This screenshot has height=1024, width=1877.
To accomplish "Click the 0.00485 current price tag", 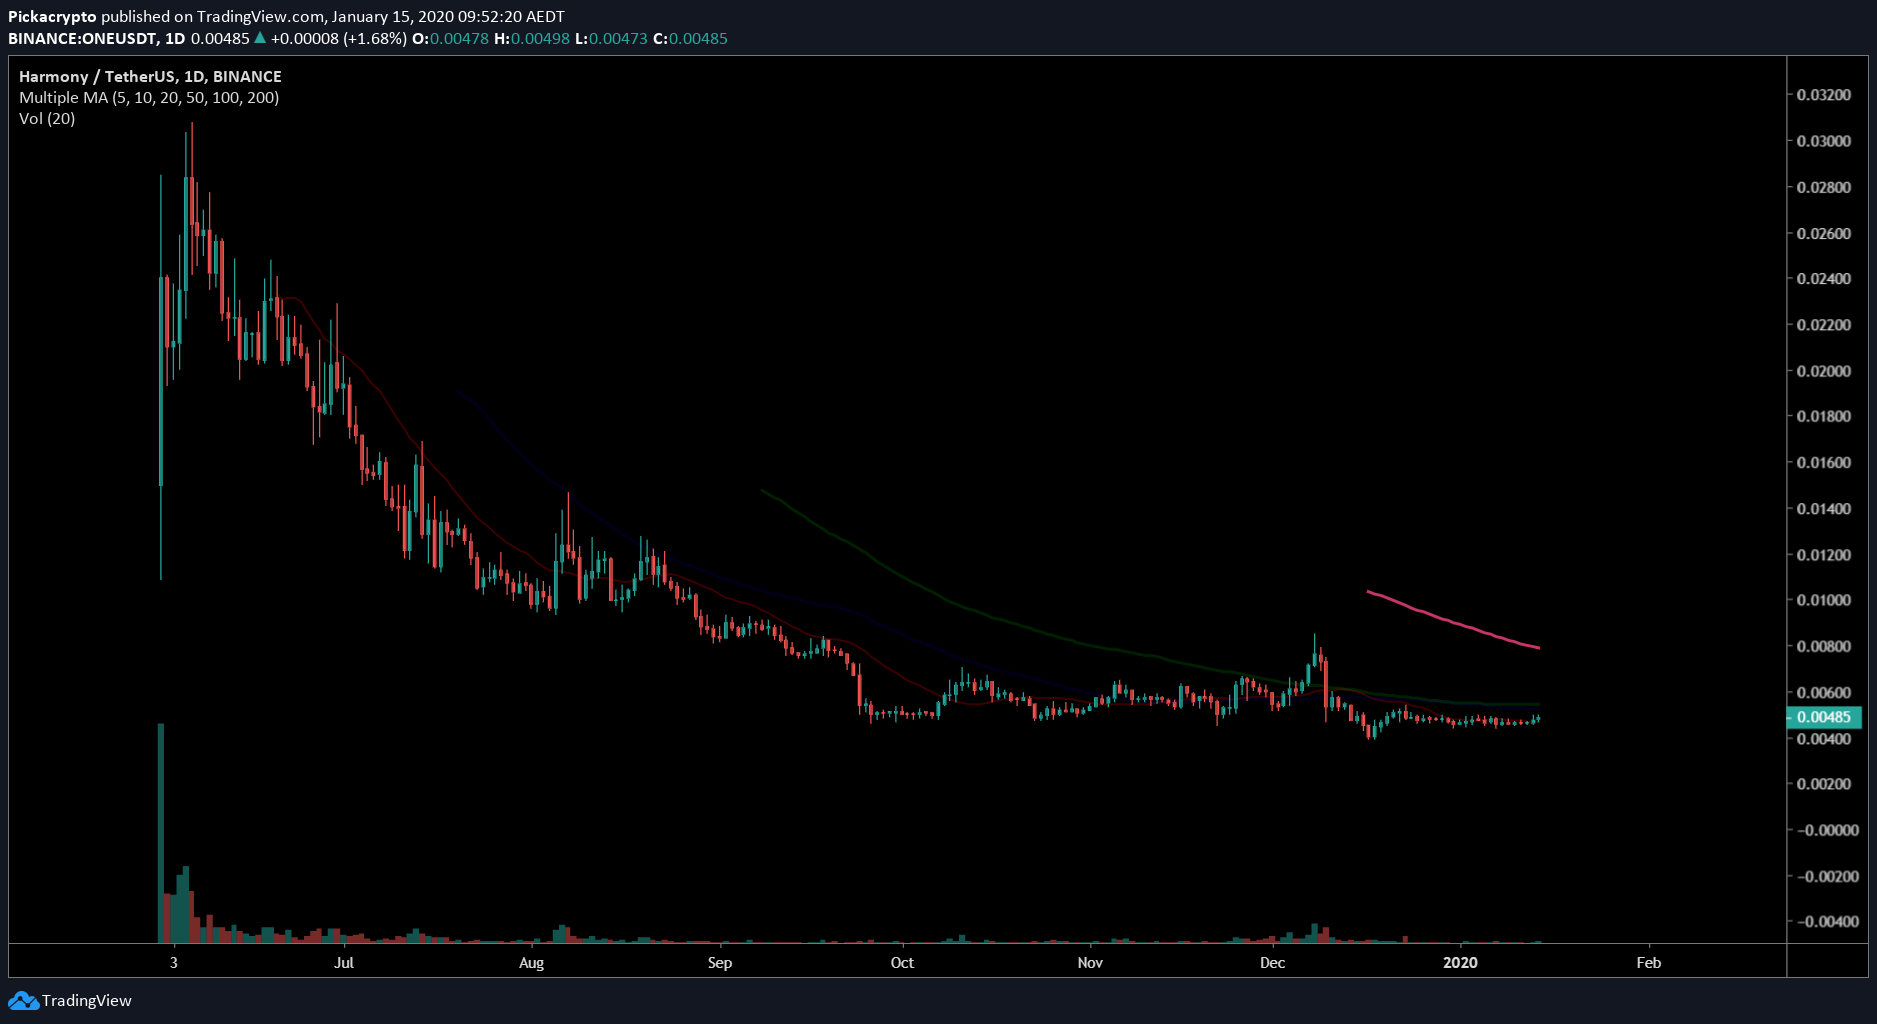I will (x=1823, y=717).
